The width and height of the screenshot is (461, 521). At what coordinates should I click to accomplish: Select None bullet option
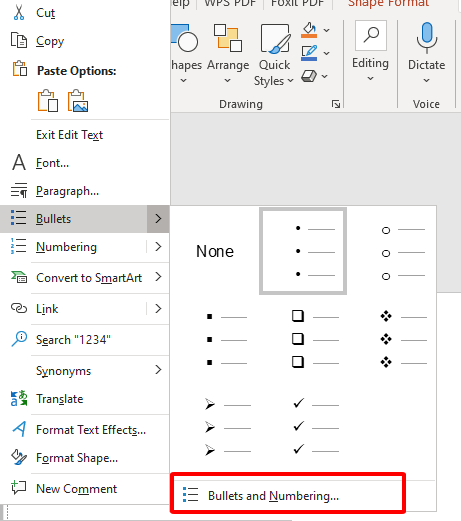click(x=215, y=251)
